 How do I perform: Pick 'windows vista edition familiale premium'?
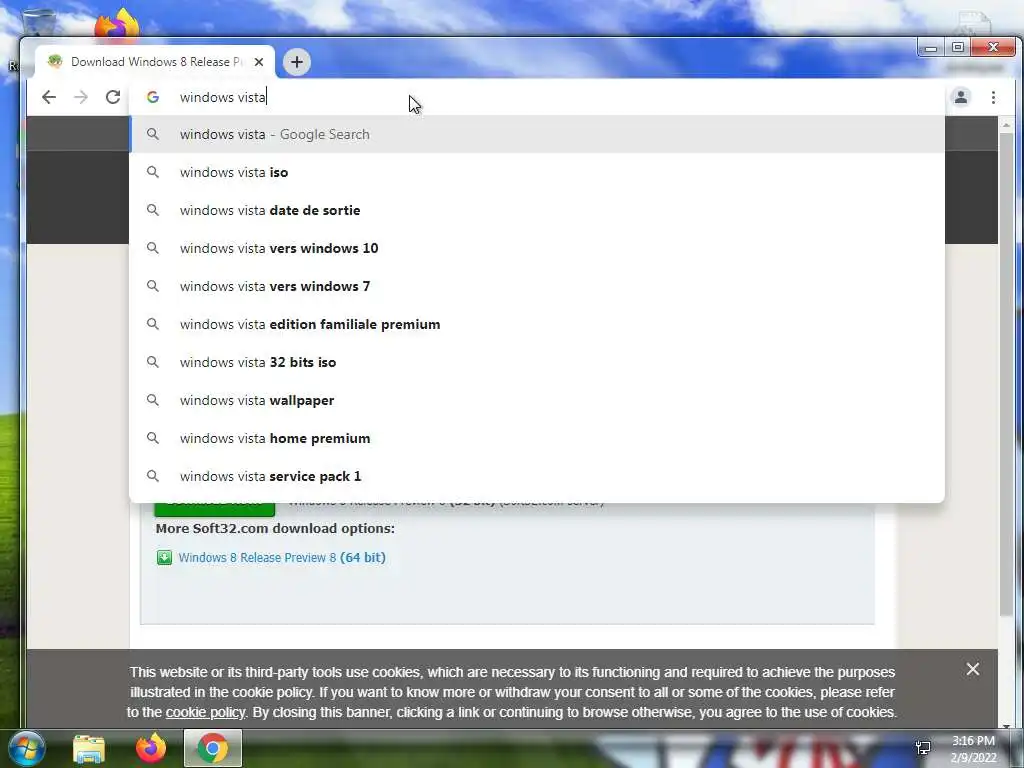coord(537,324)
